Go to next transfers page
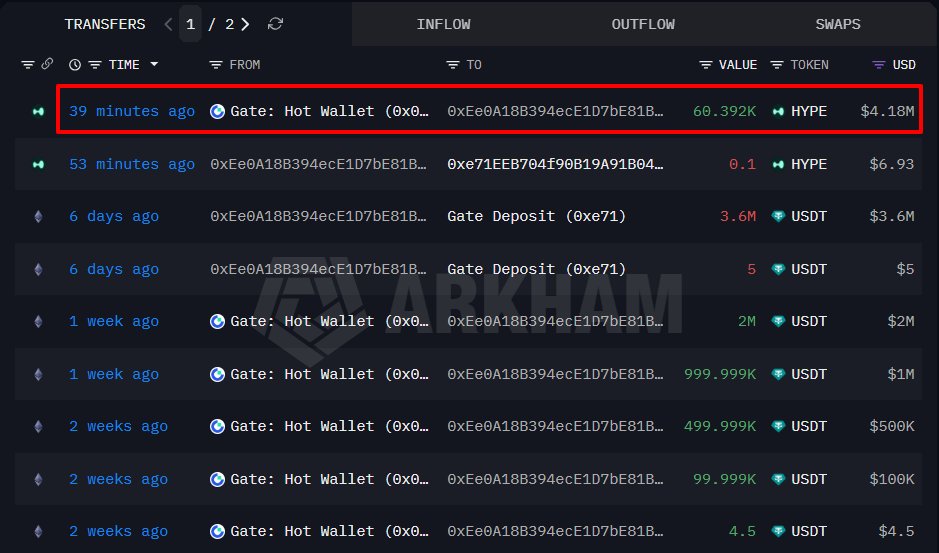Screen dimensions: 939x553 click(x=245, y=24)
